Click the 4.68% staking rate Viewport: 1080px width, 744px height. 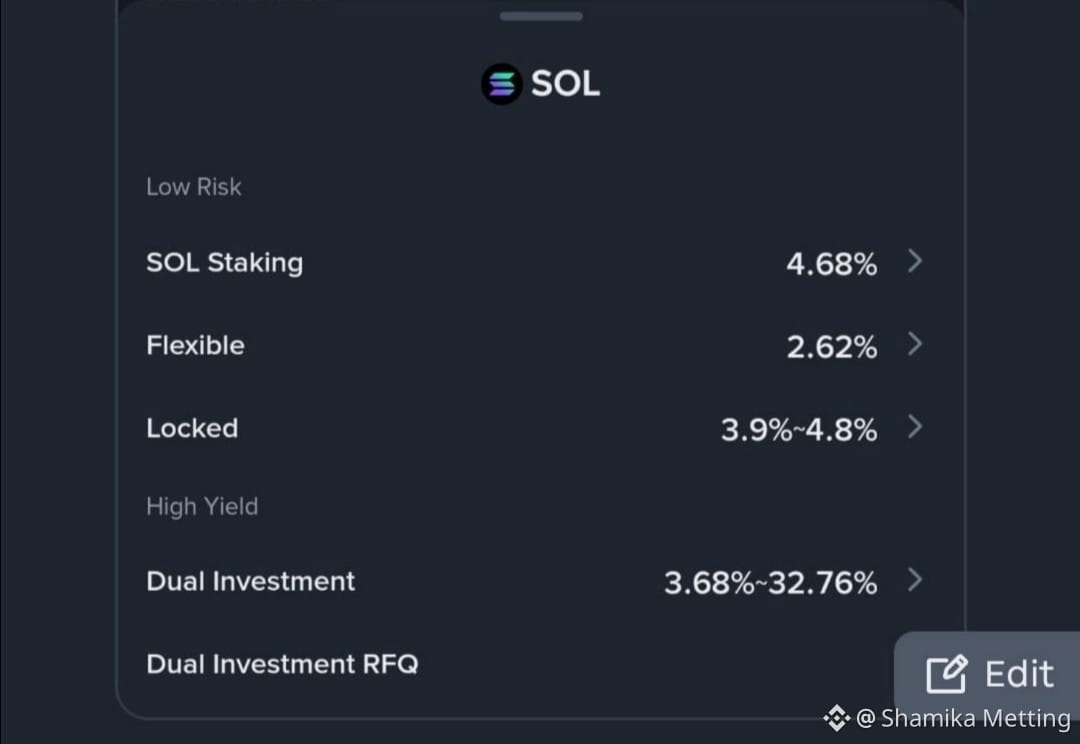coord(831,264)
